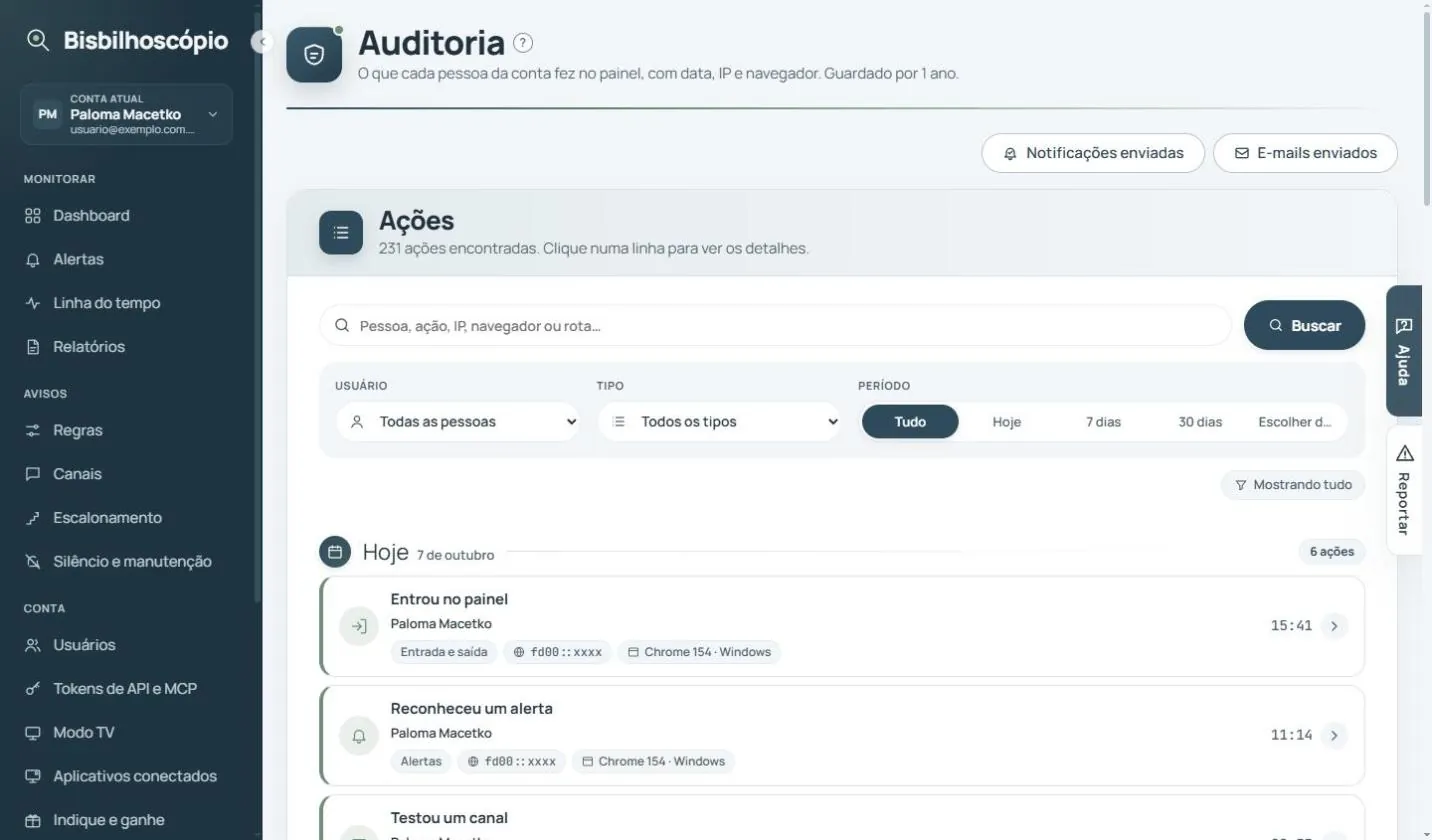1432x840 pixels.
Task: Click the Silêncio e manutenção bell-off icon
Action: point(33,561)
